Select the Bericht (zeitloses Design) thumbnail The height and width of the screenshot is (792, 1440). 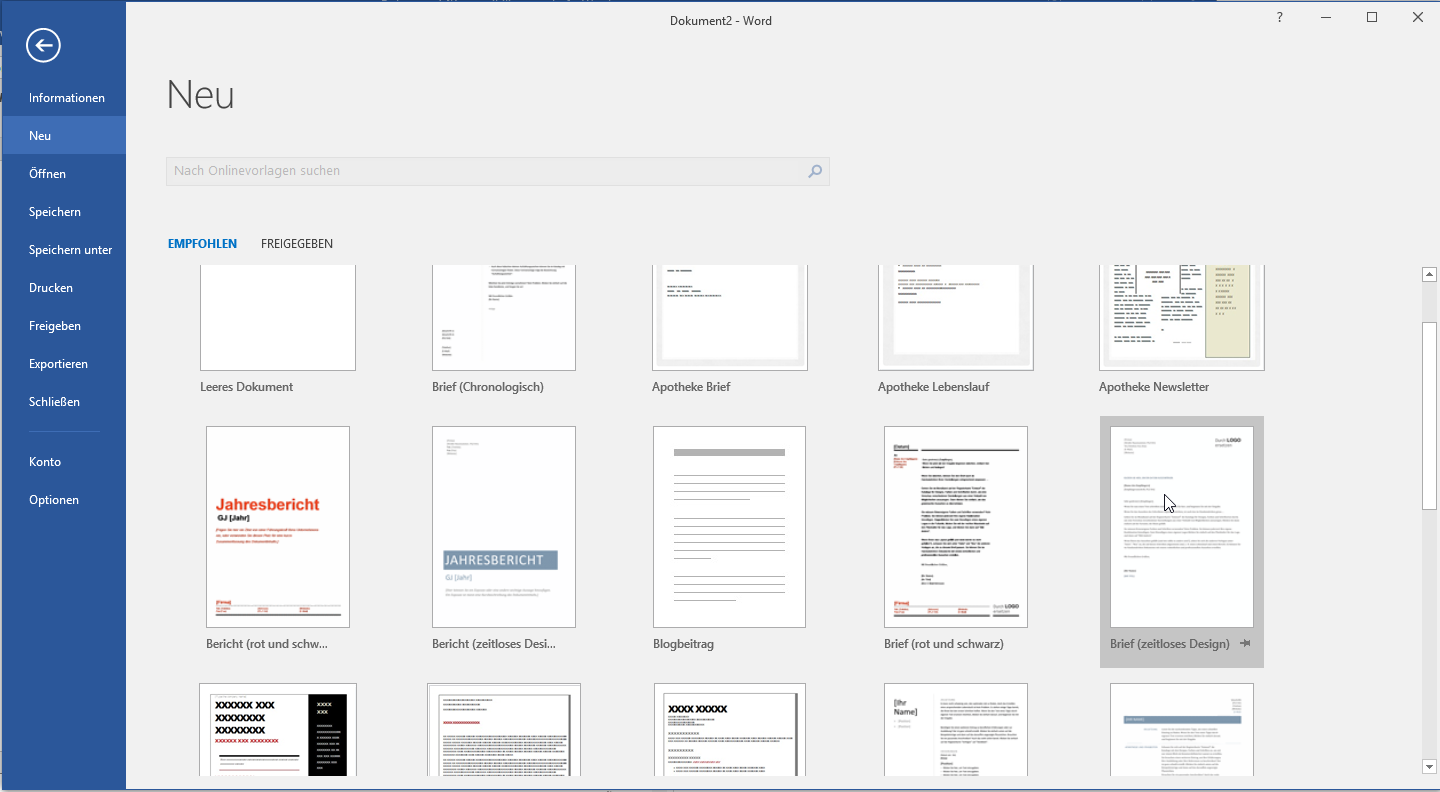coord(504,527)
